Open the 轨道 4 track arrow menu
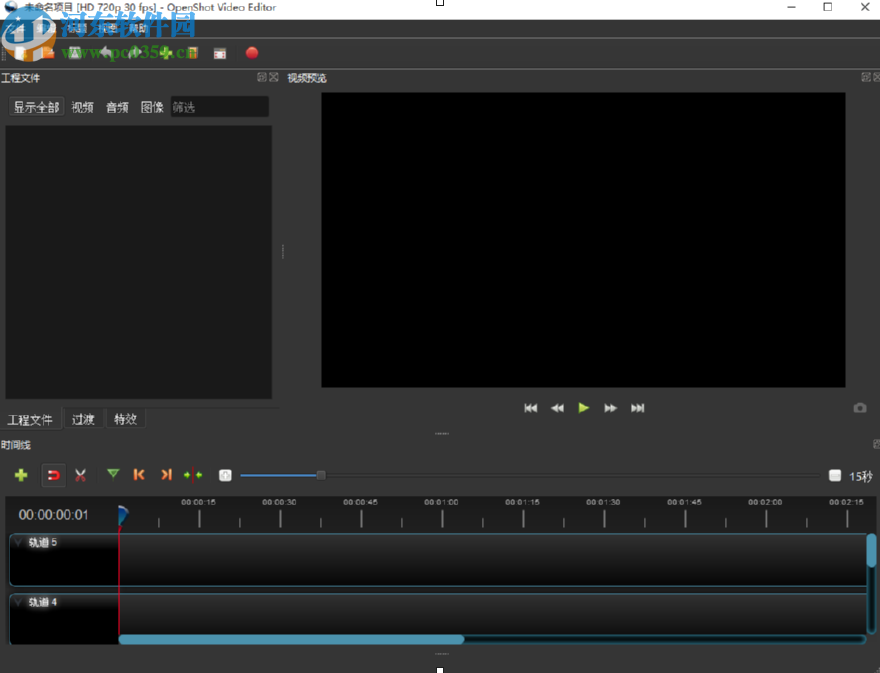This screenshot has height=673, width=880. point(18,602)
